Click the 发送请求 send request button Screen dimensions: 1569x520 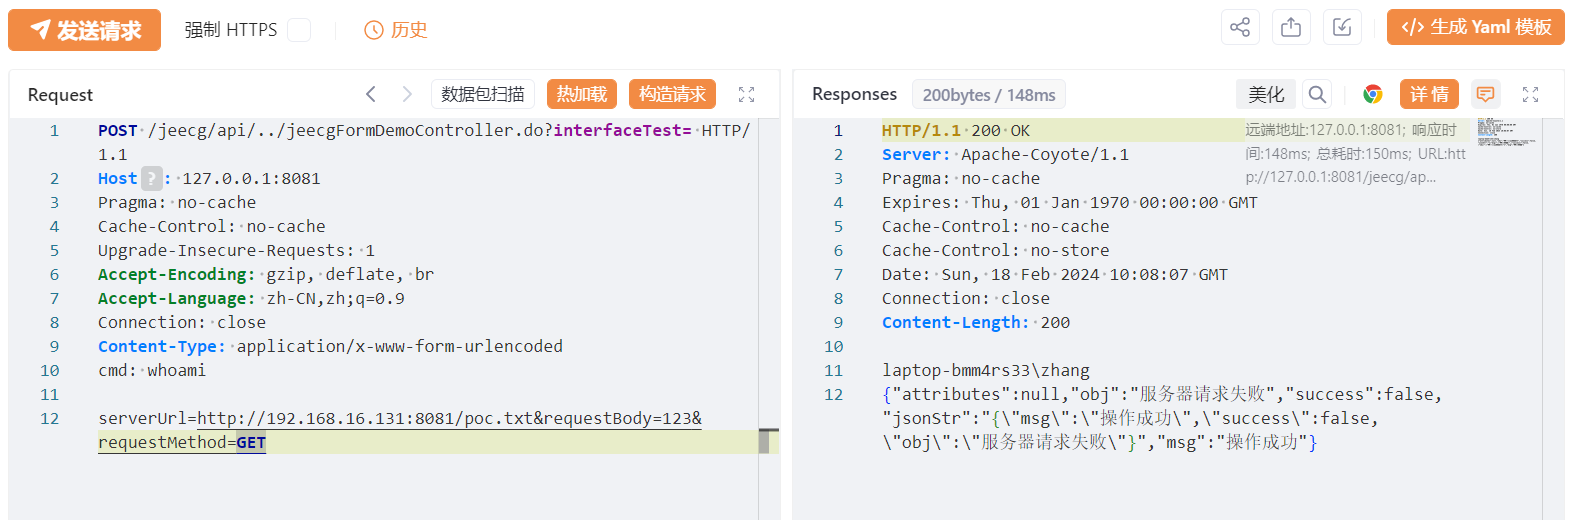[x=84, y=30]
